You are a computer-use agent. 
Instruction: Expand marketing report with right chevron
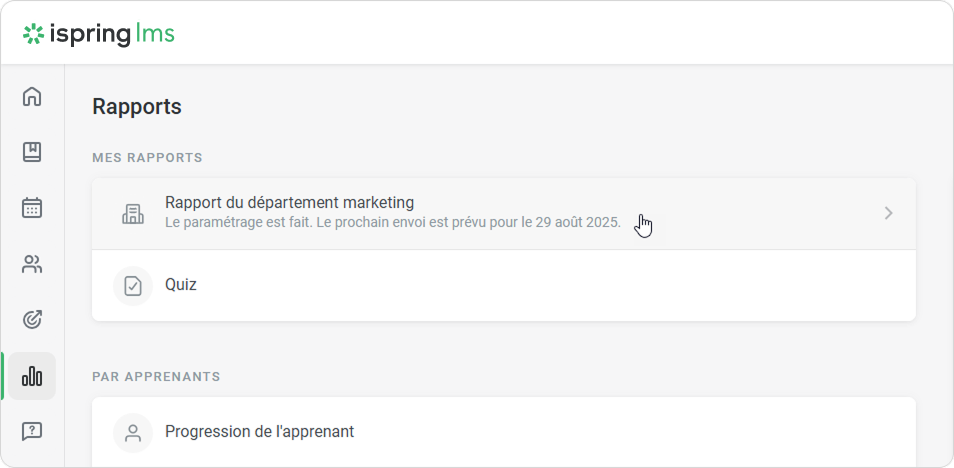(x=888, y=213)
